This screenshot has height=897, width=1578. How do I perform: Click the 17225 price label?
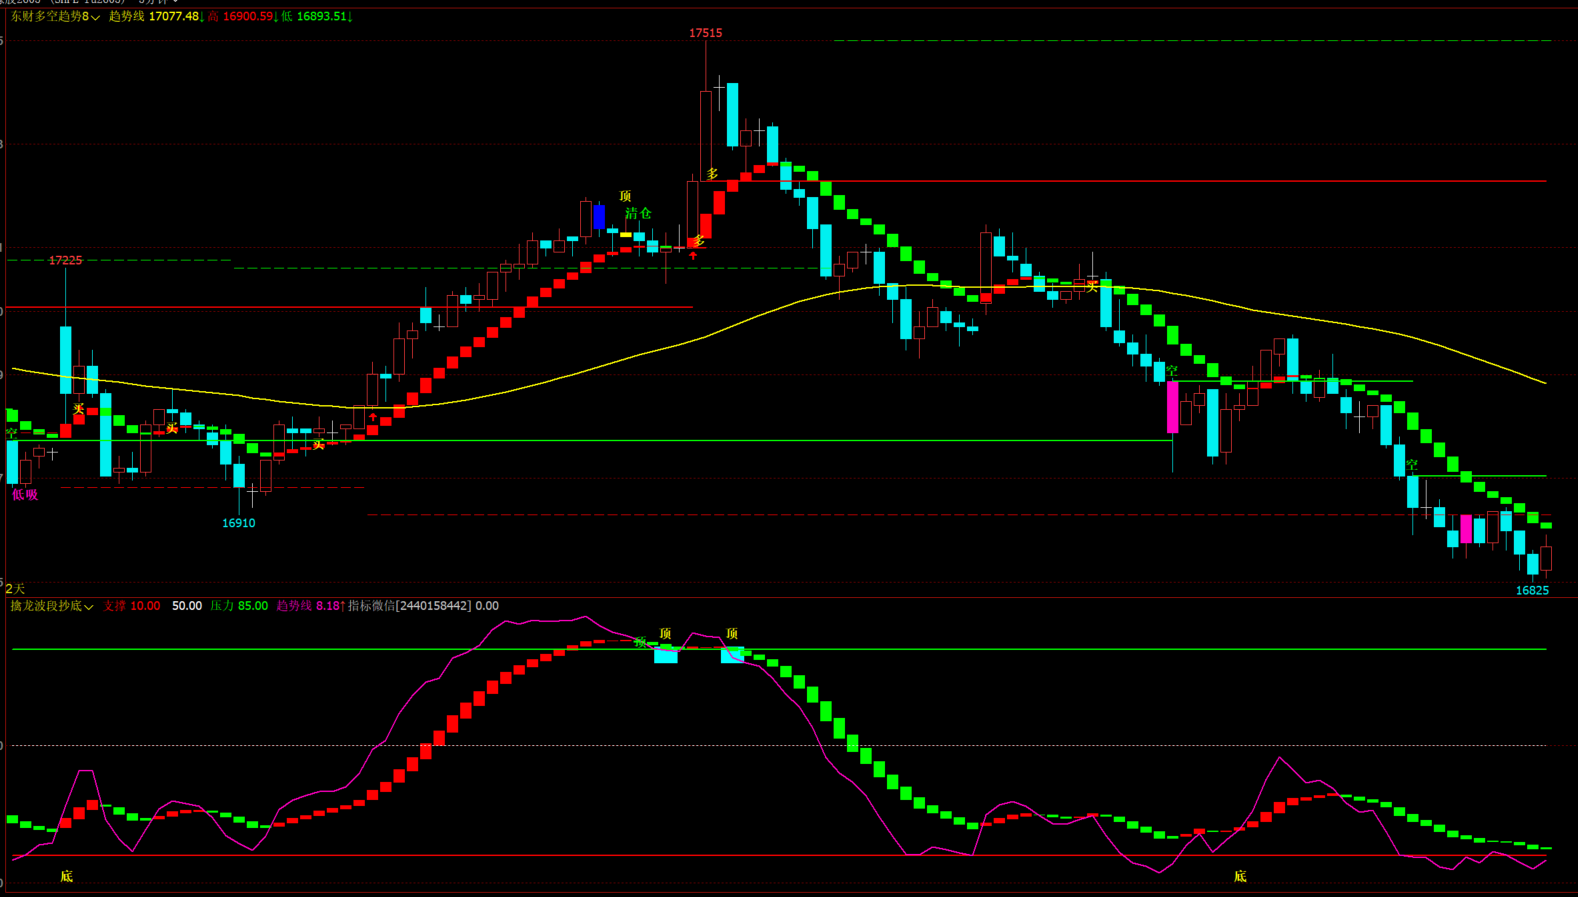point(66,260)
